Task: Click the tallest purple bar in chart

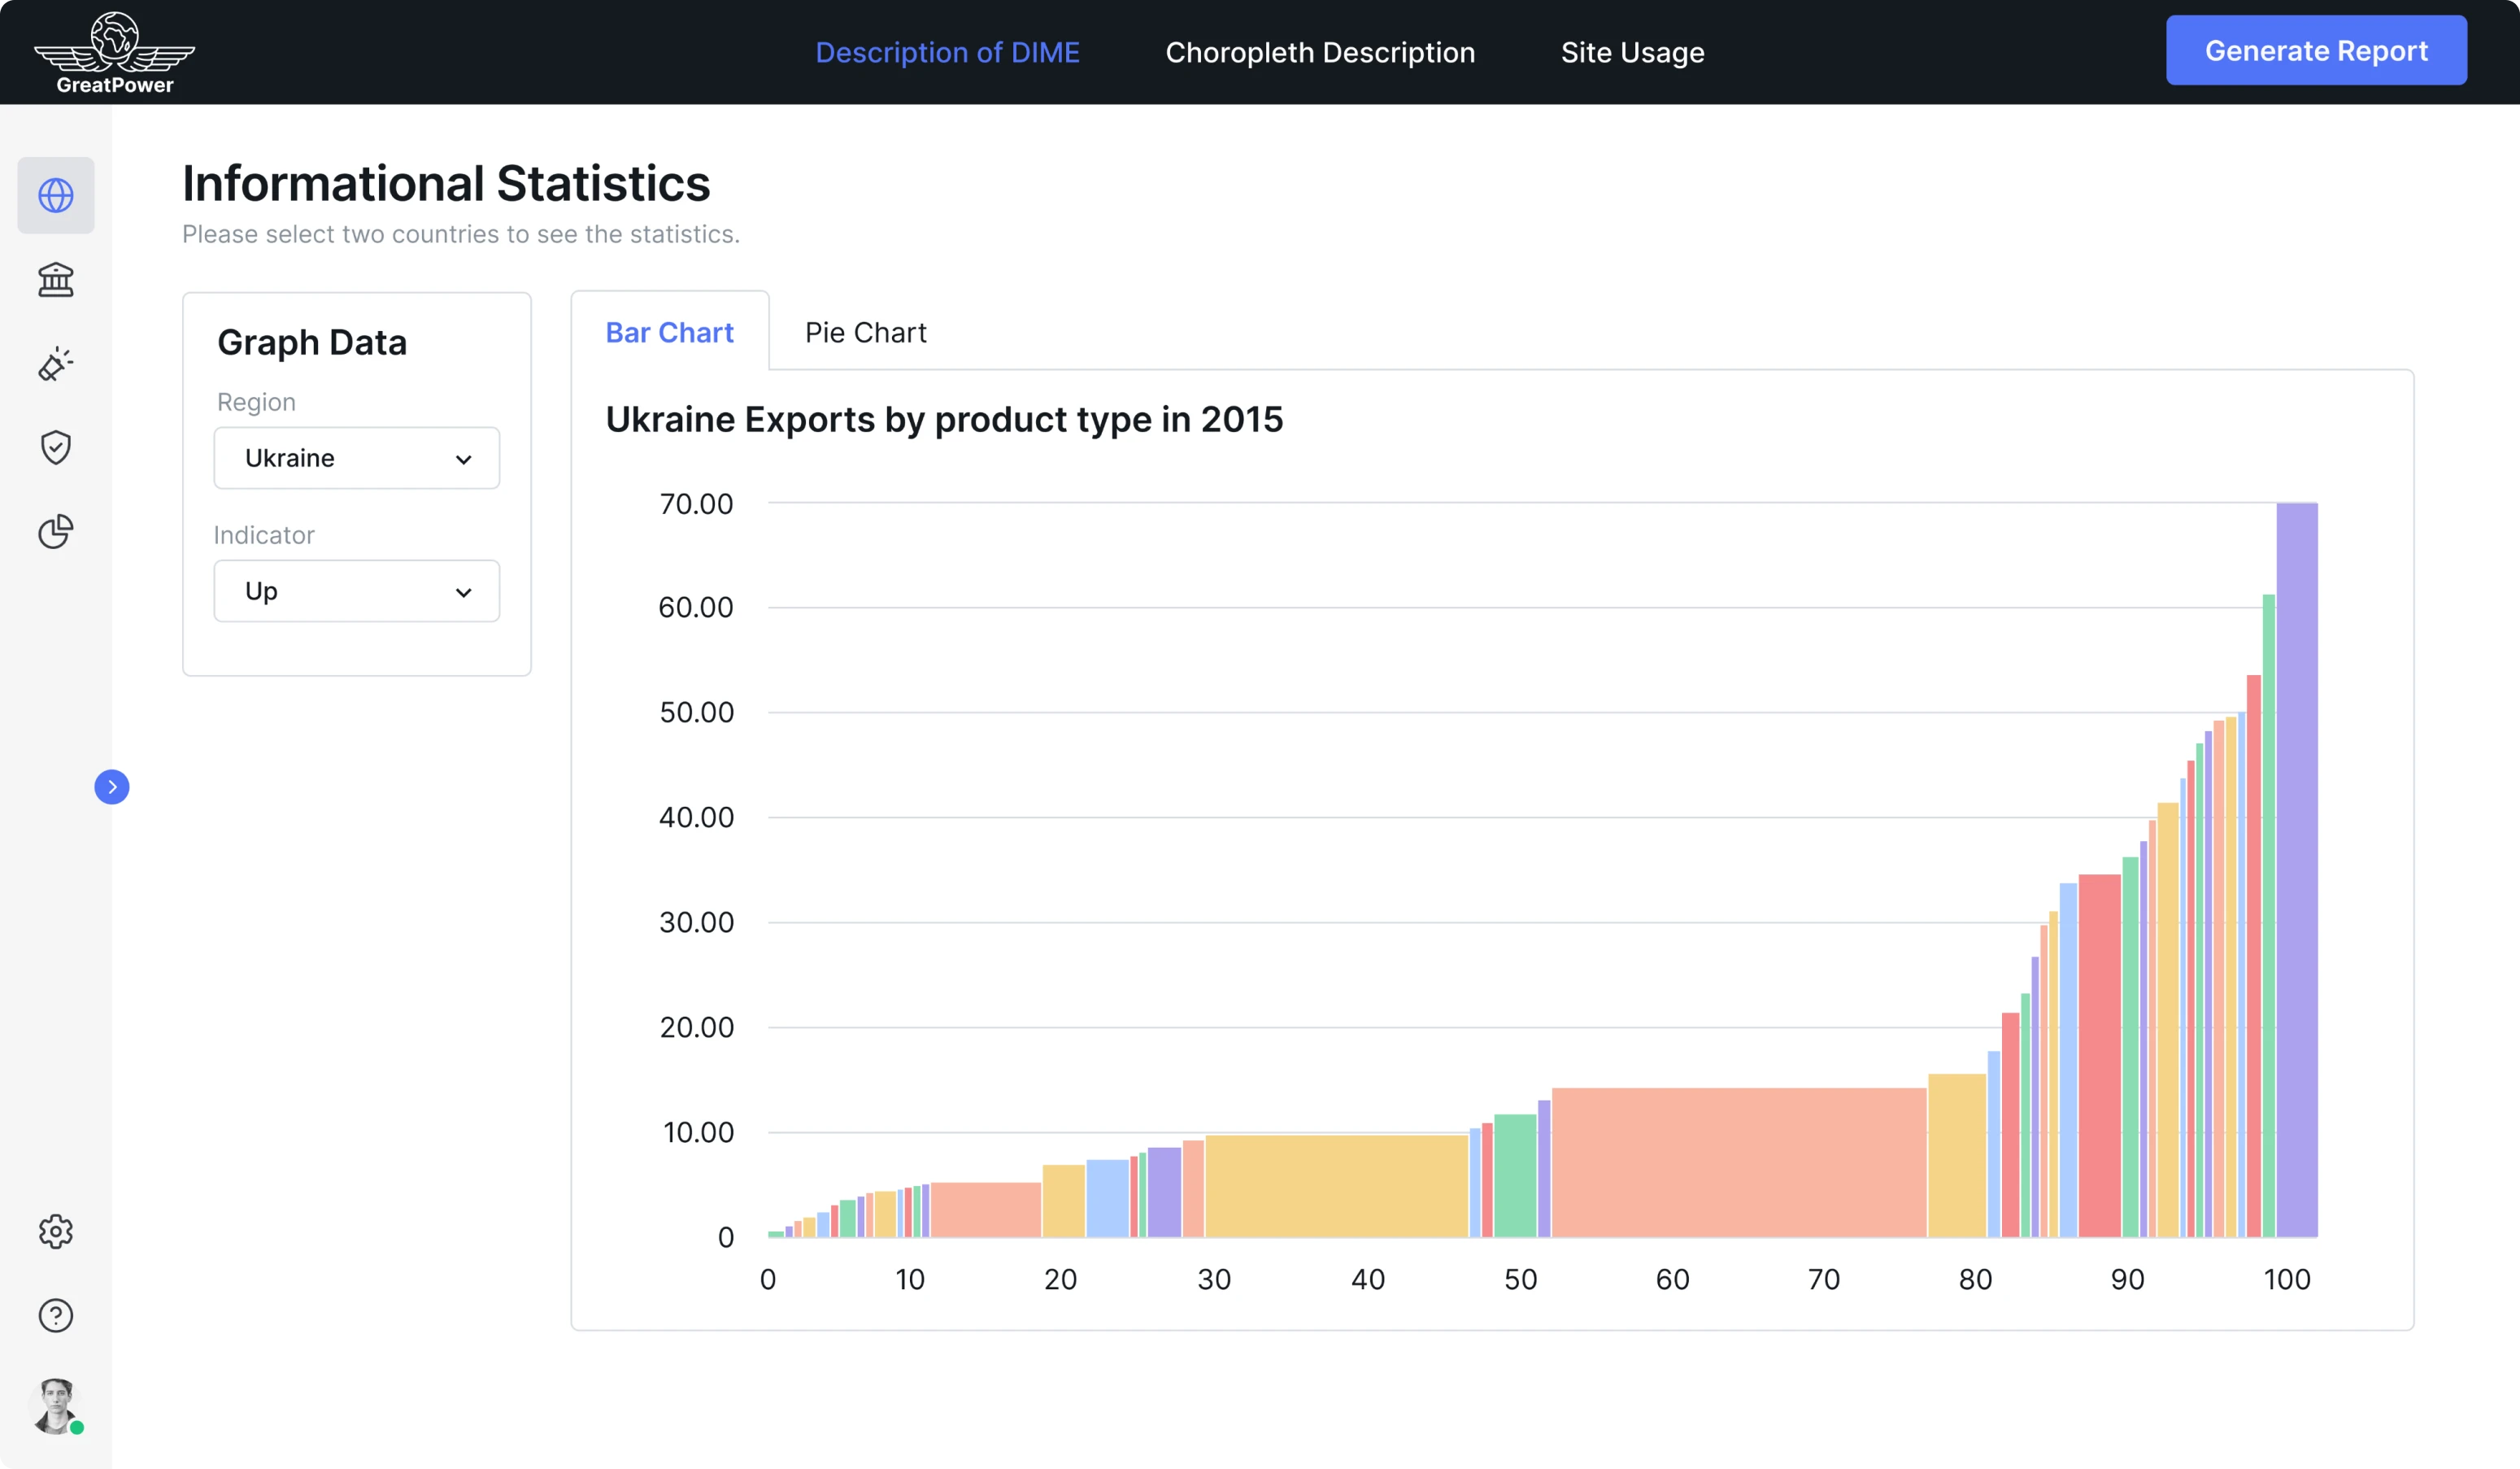Action: tap(2296, 870)
